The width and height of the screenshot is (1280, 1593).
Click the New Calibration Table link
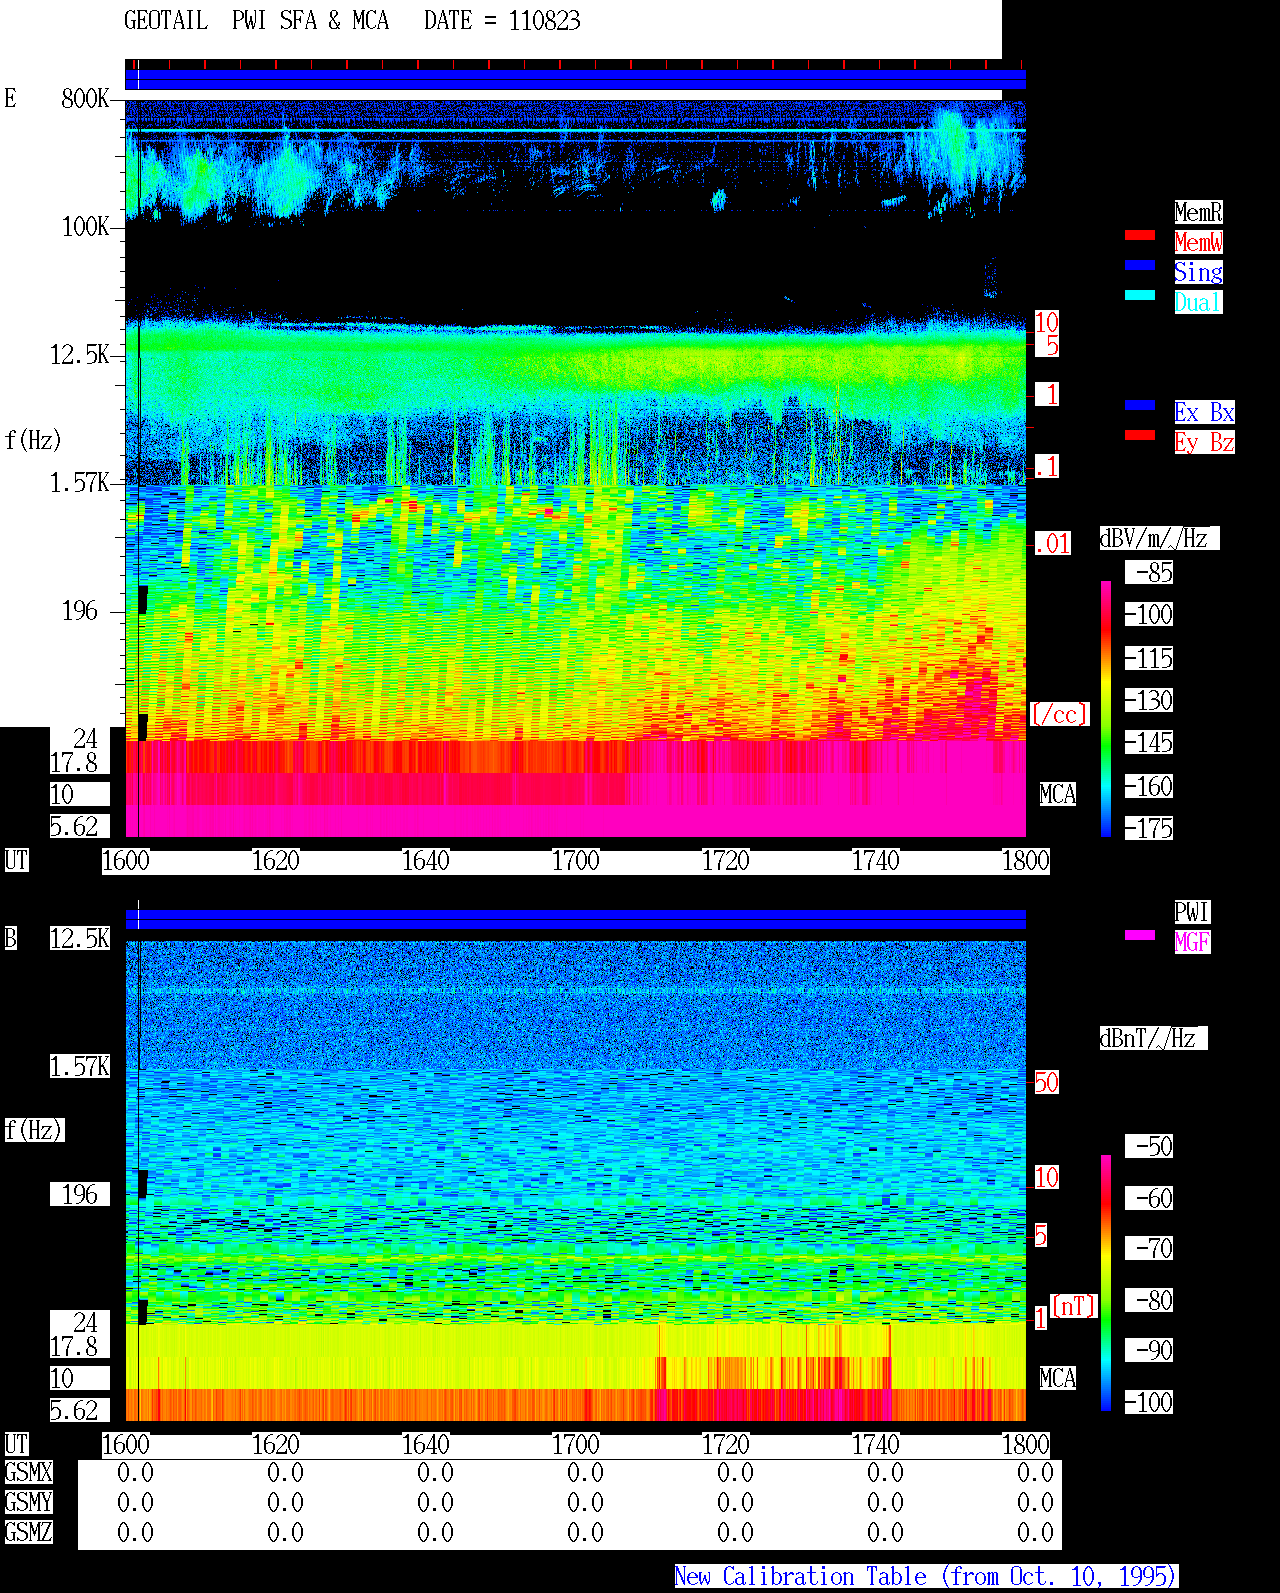[926, 1577]
